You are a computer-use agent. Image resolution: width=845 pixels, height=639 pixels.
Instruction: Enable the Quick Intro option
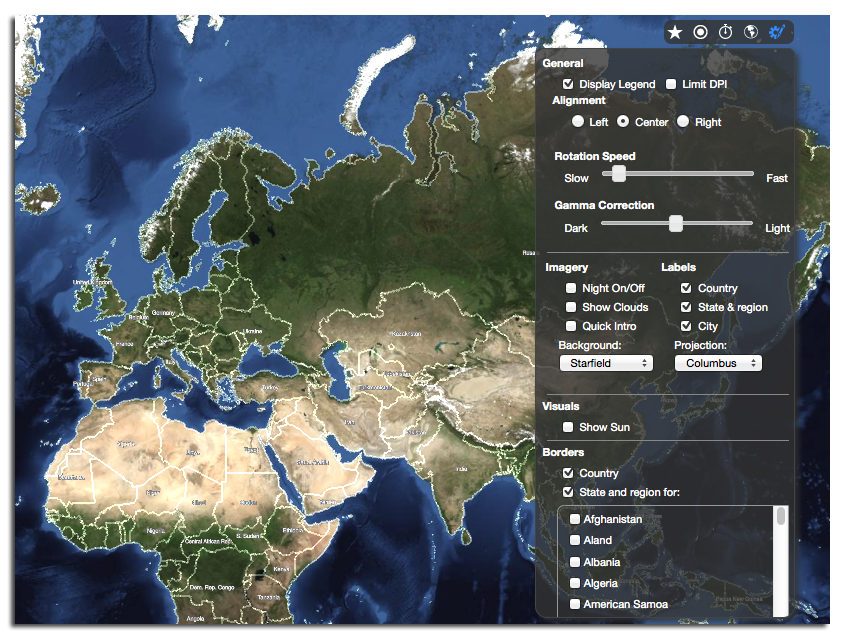pyautogui.click(x=571, y=325)
